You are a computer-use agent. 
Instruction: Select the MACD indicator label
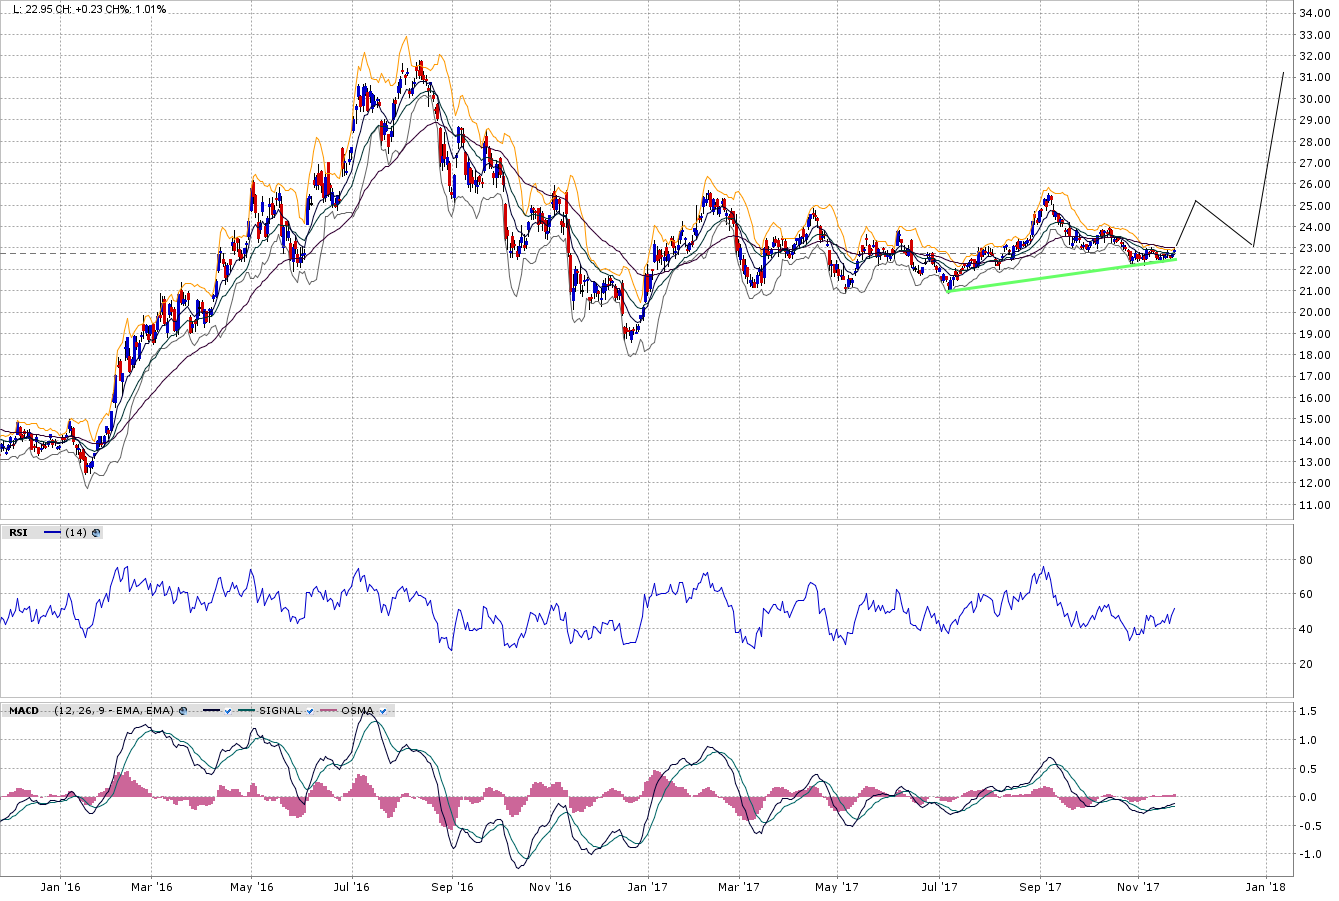click(23, 711)
